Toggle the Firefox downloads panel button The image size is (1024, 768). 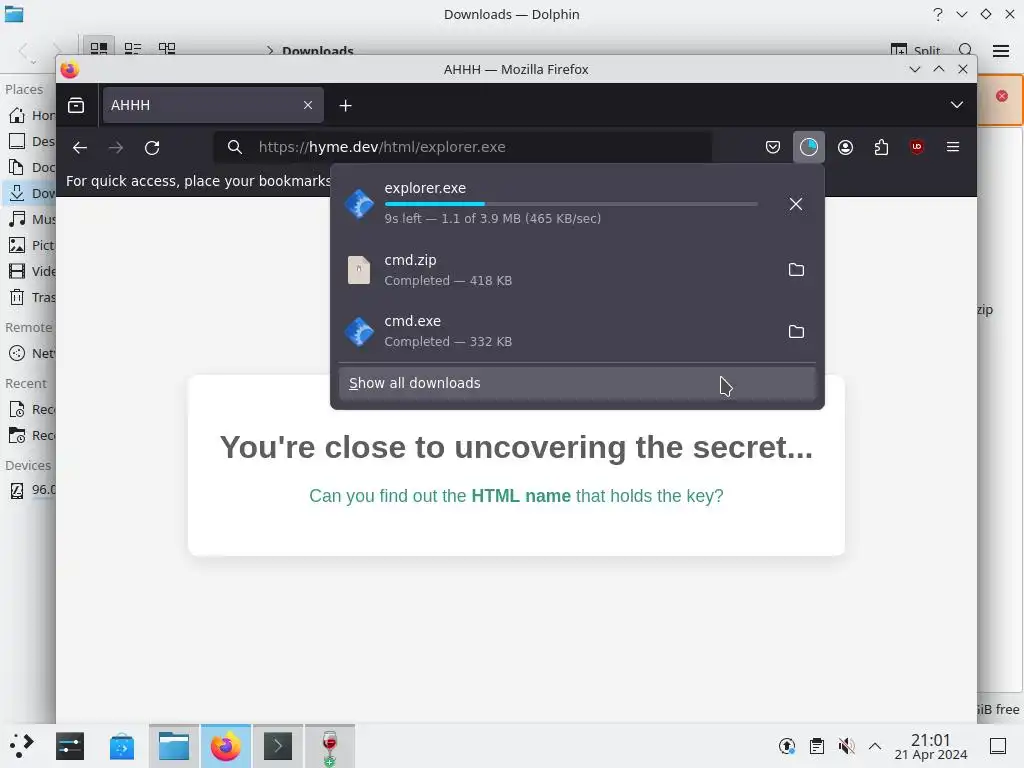(808, 147)
